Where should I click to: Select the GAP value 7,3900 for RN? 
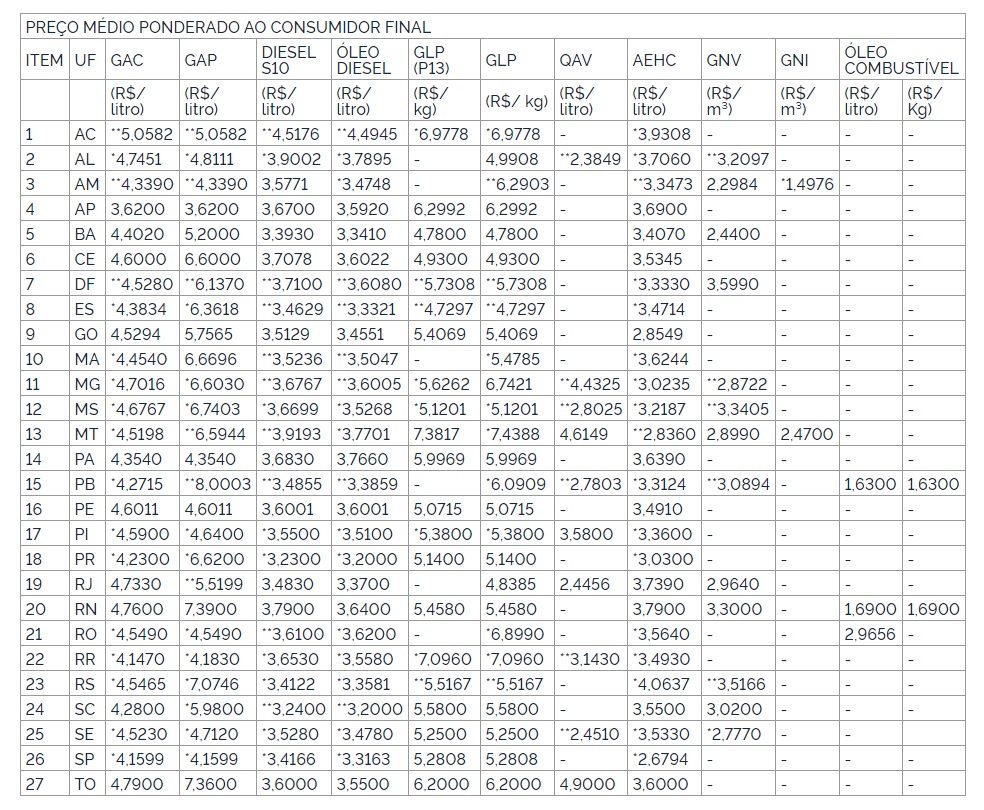click(x=211, y=609)
